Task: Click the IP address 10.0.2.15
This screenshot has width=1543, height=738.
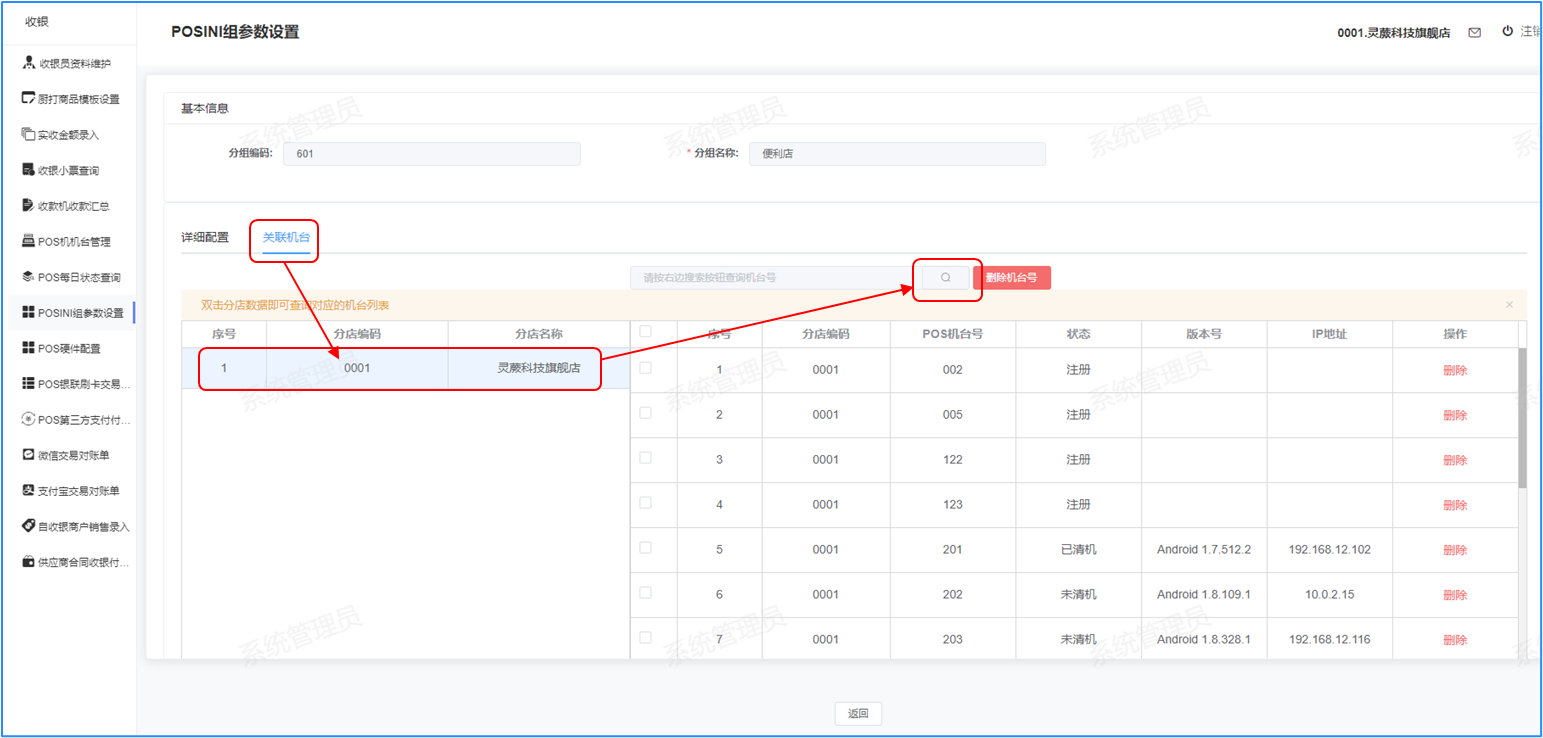Action: (x=1329, y=595)
